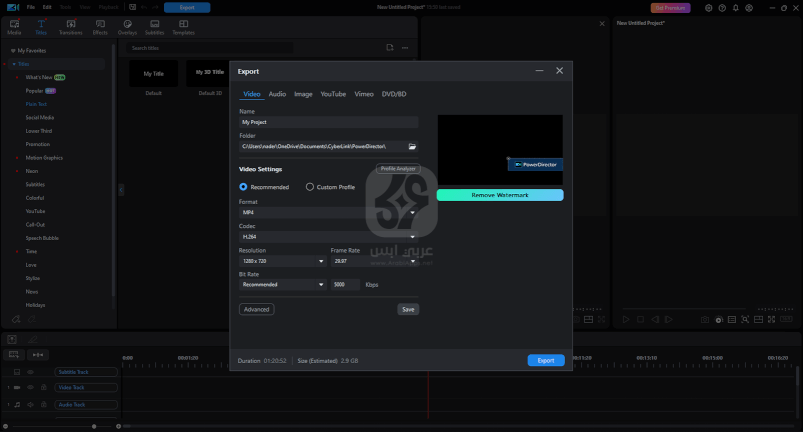Click the Save profile button

[x=408, y=309]
